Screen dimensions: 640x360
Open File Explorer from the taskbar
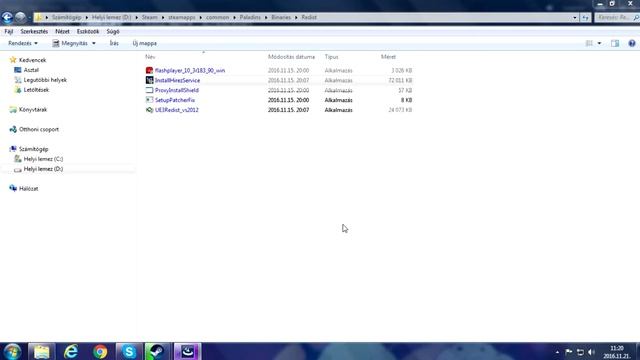click(x=41, y=351)
